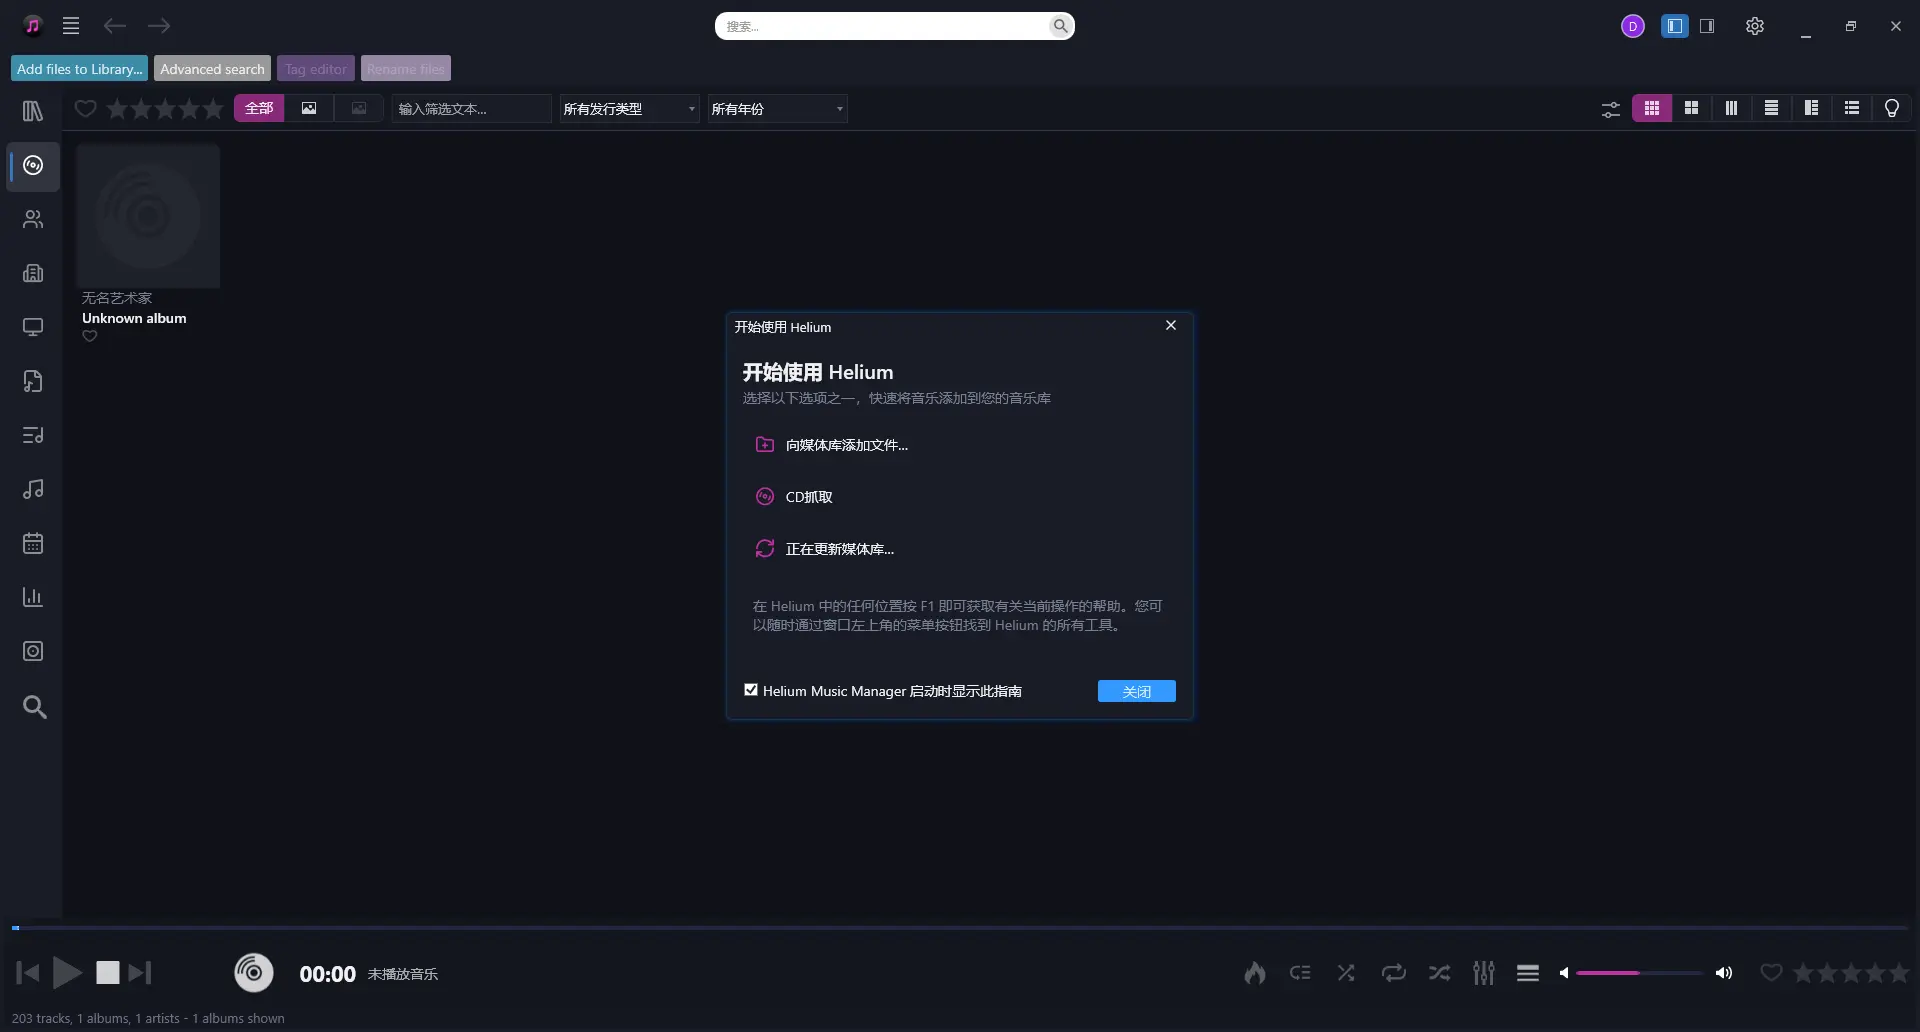Open Advanced search

[x=212, y=69]
